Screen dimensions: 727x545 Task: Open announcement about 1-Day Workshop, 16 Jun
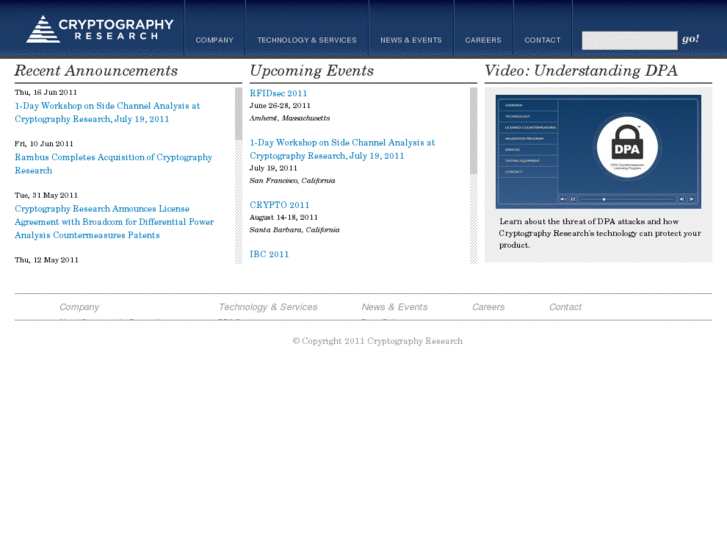[107, 112]
